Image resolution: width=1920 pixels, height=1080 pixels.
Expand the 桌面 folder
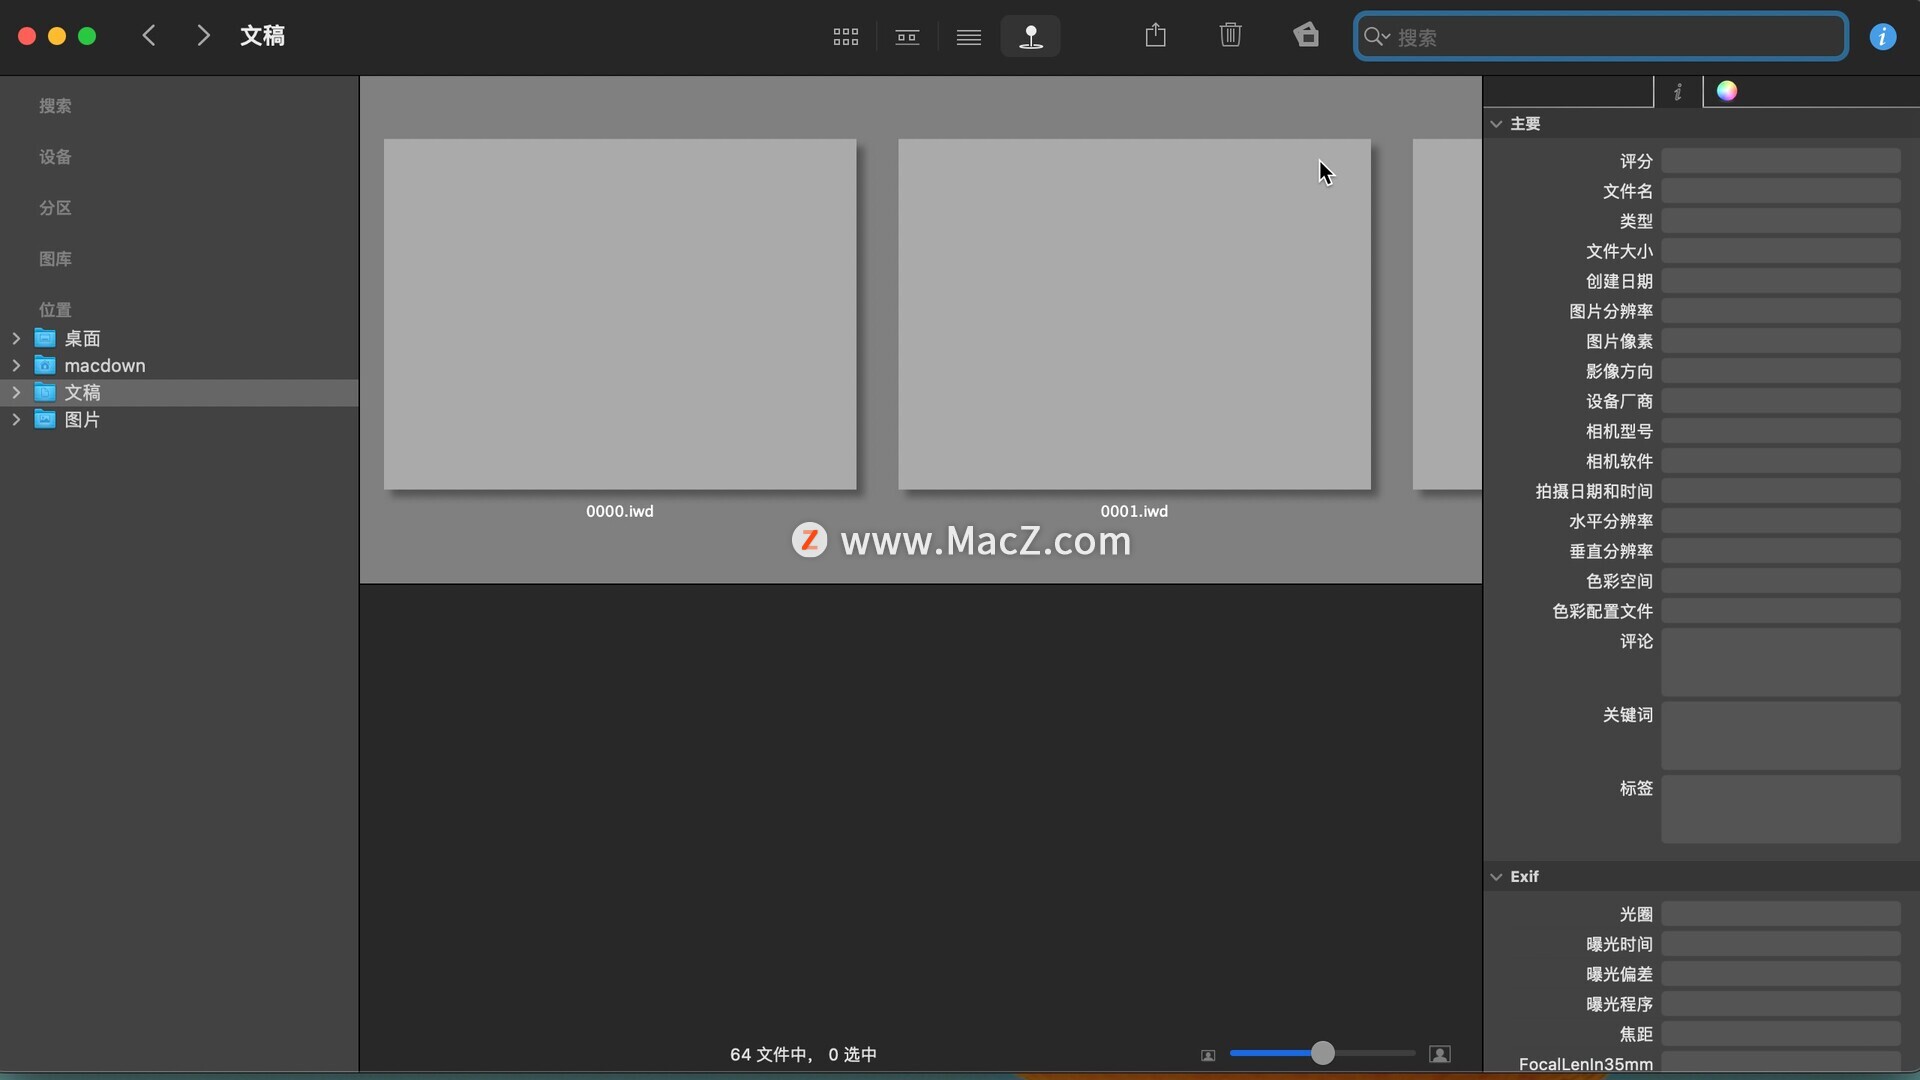tap(16, 339)
